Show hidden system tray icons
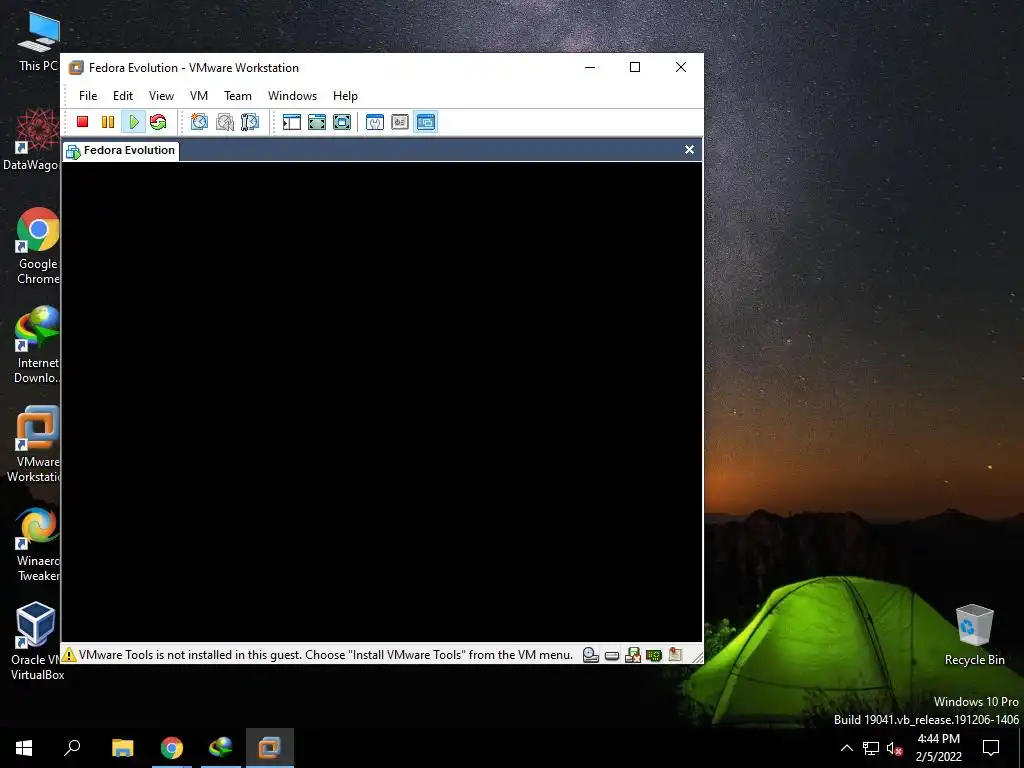 point(846,748)
